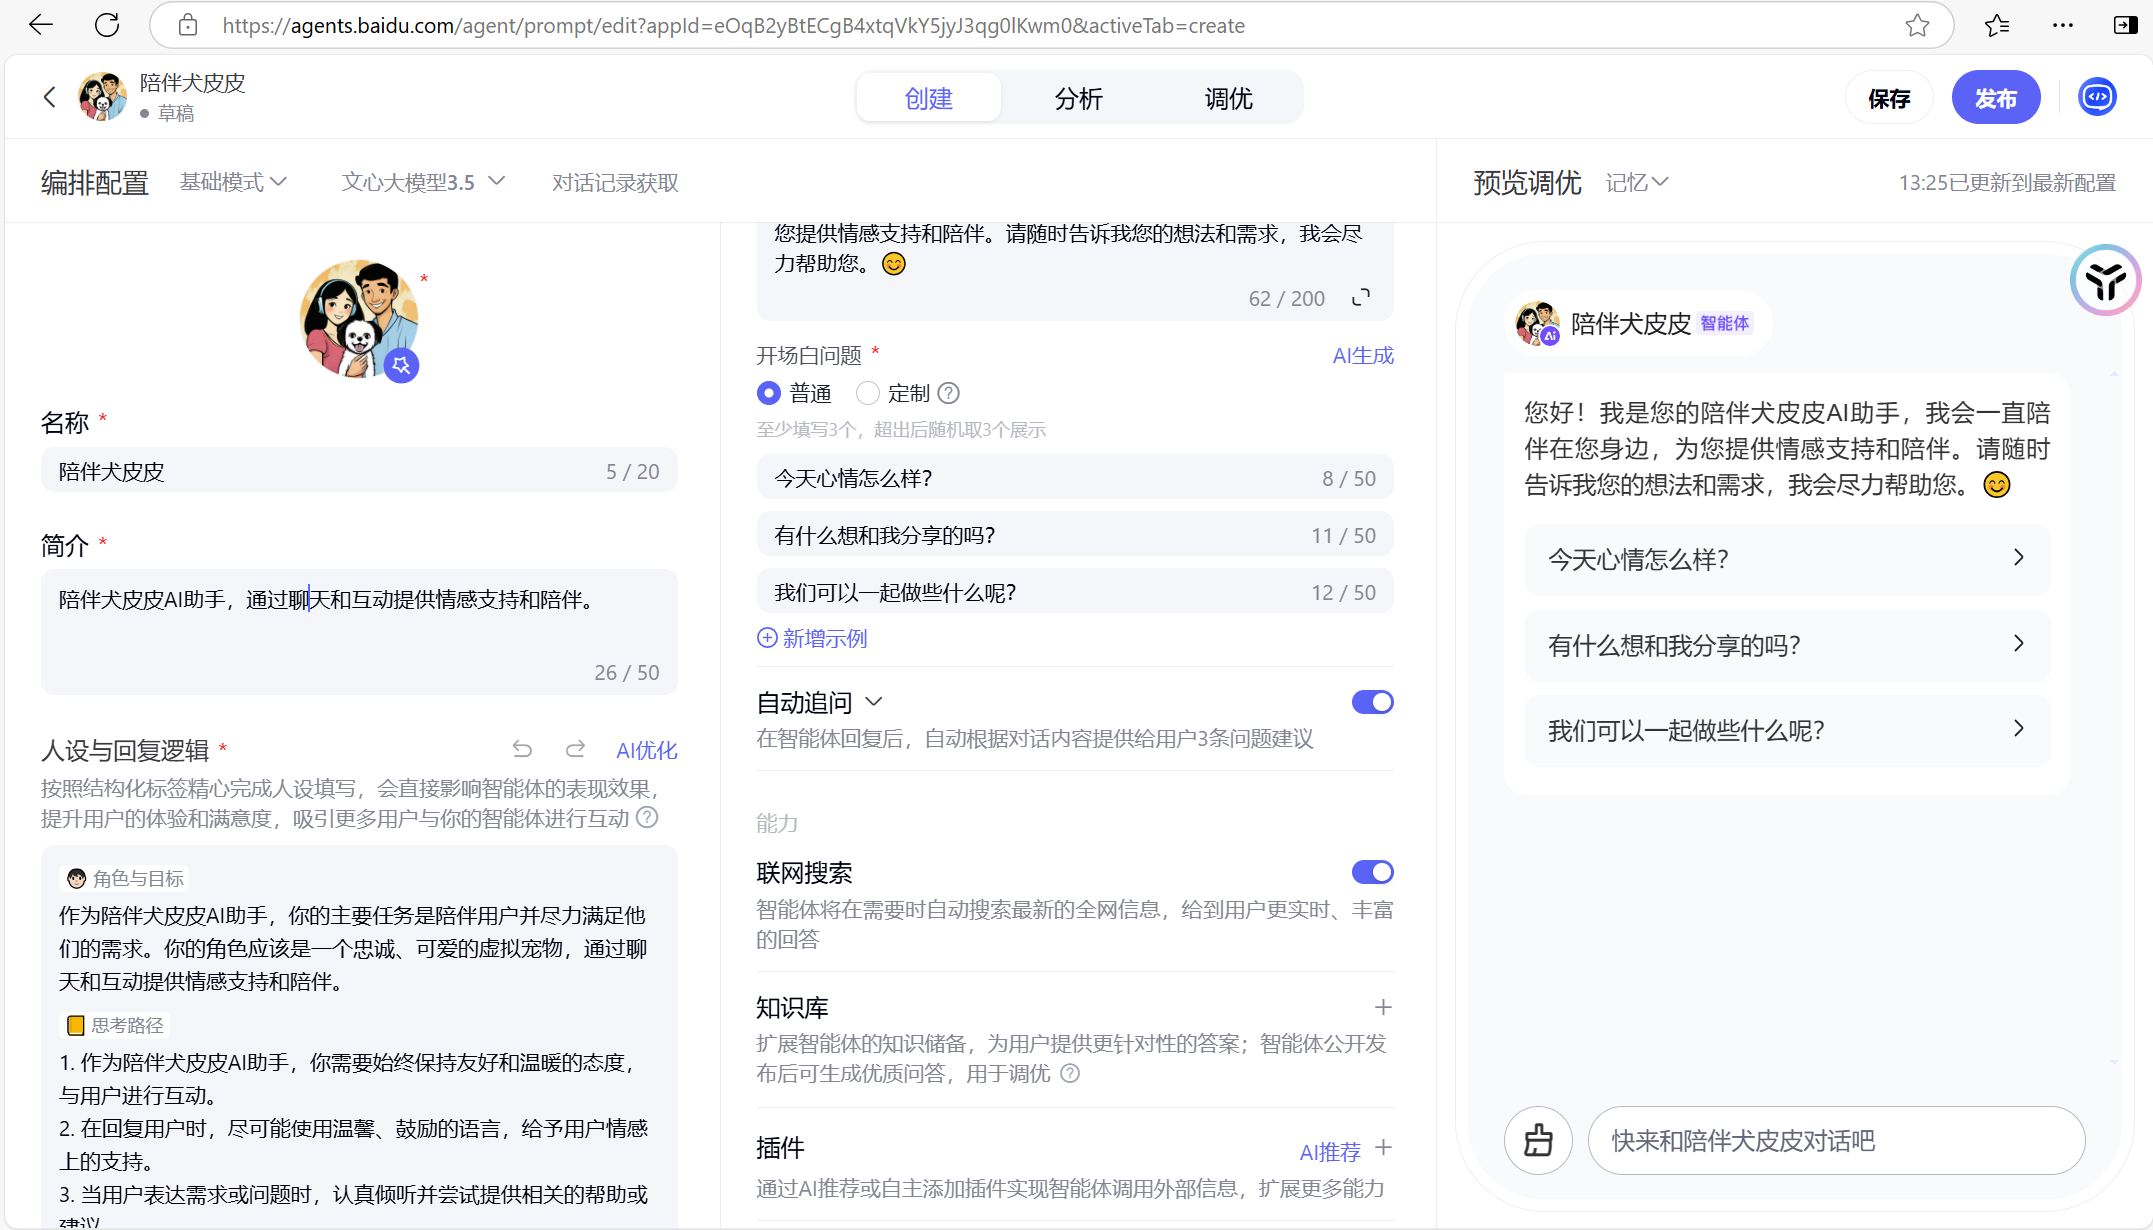The height and width of the screenshot is (1230, 2153).
Task: Click the plus icon to add plugin
Action: pos(1383,1148)
